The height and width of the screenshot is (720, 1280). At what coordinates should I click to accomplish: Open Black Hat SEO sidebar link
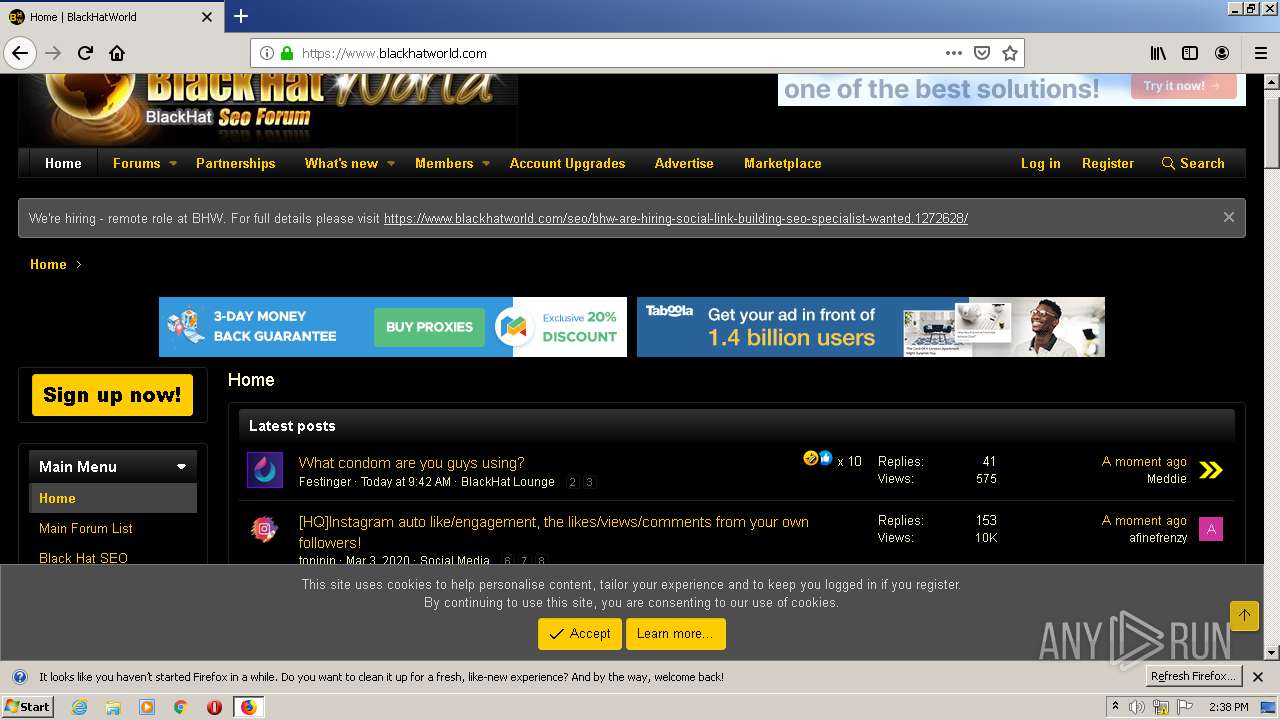[x=83, y=558]
